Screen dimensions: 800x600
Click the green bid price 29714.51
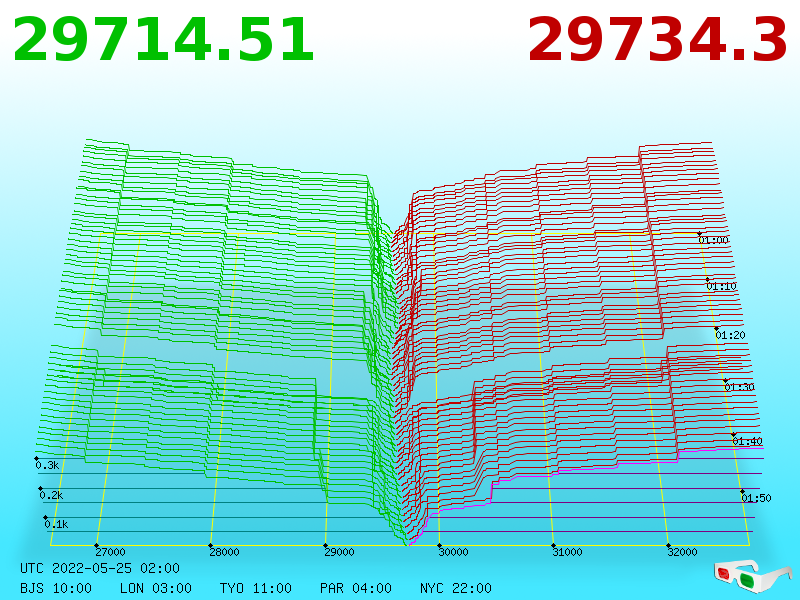(x=163, y=40)
